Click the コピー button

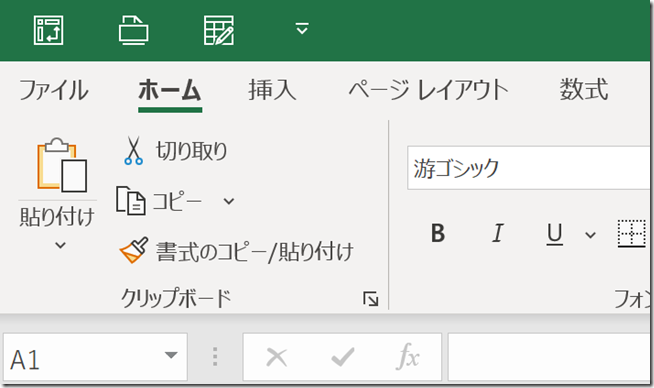[x=159, y=201]
